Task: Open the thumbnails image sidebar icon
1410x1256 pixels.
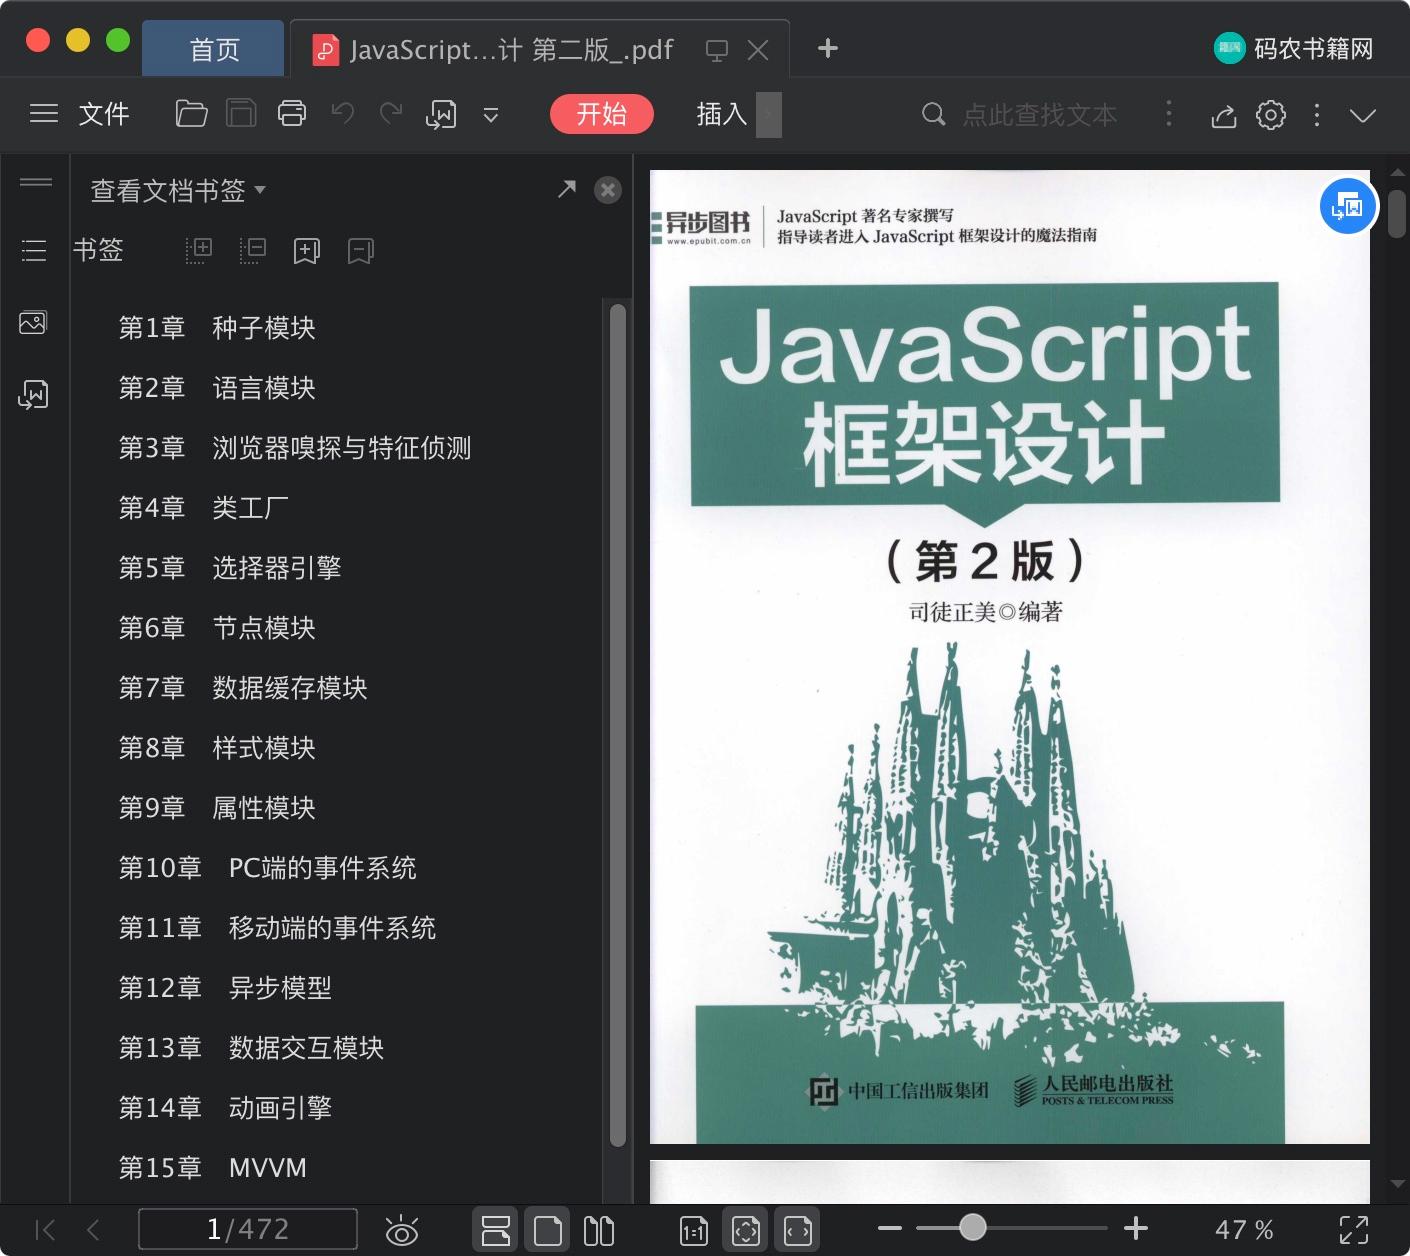Action: pyautogui.click(x=33, y=322)
